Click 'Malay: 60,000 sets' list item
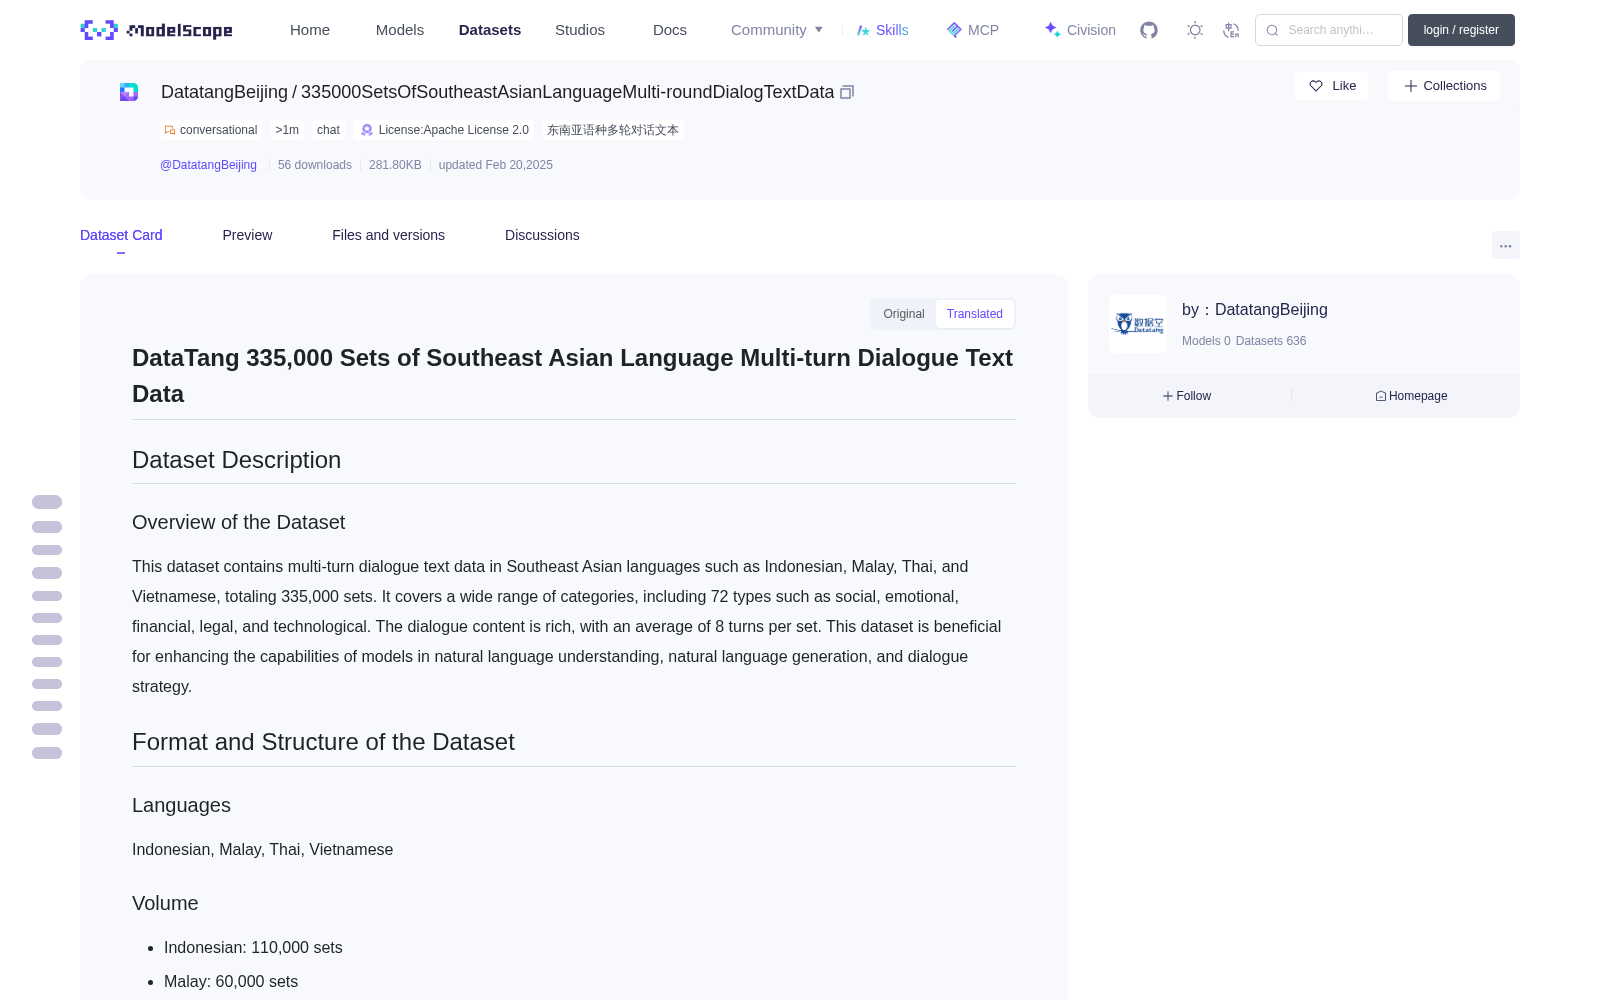Viewport: 1600px width, 1000px height. pos(231,981)
